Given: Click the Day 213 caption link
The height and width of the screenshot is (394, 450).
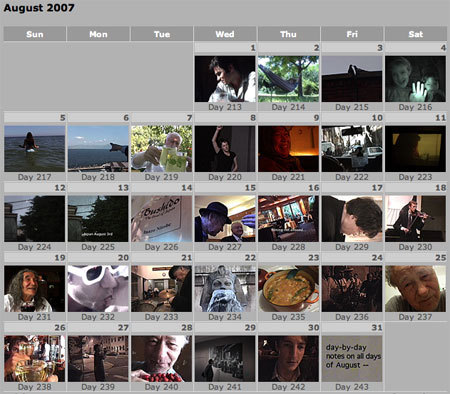Looking at the screenshot, I should coord(225,107).
